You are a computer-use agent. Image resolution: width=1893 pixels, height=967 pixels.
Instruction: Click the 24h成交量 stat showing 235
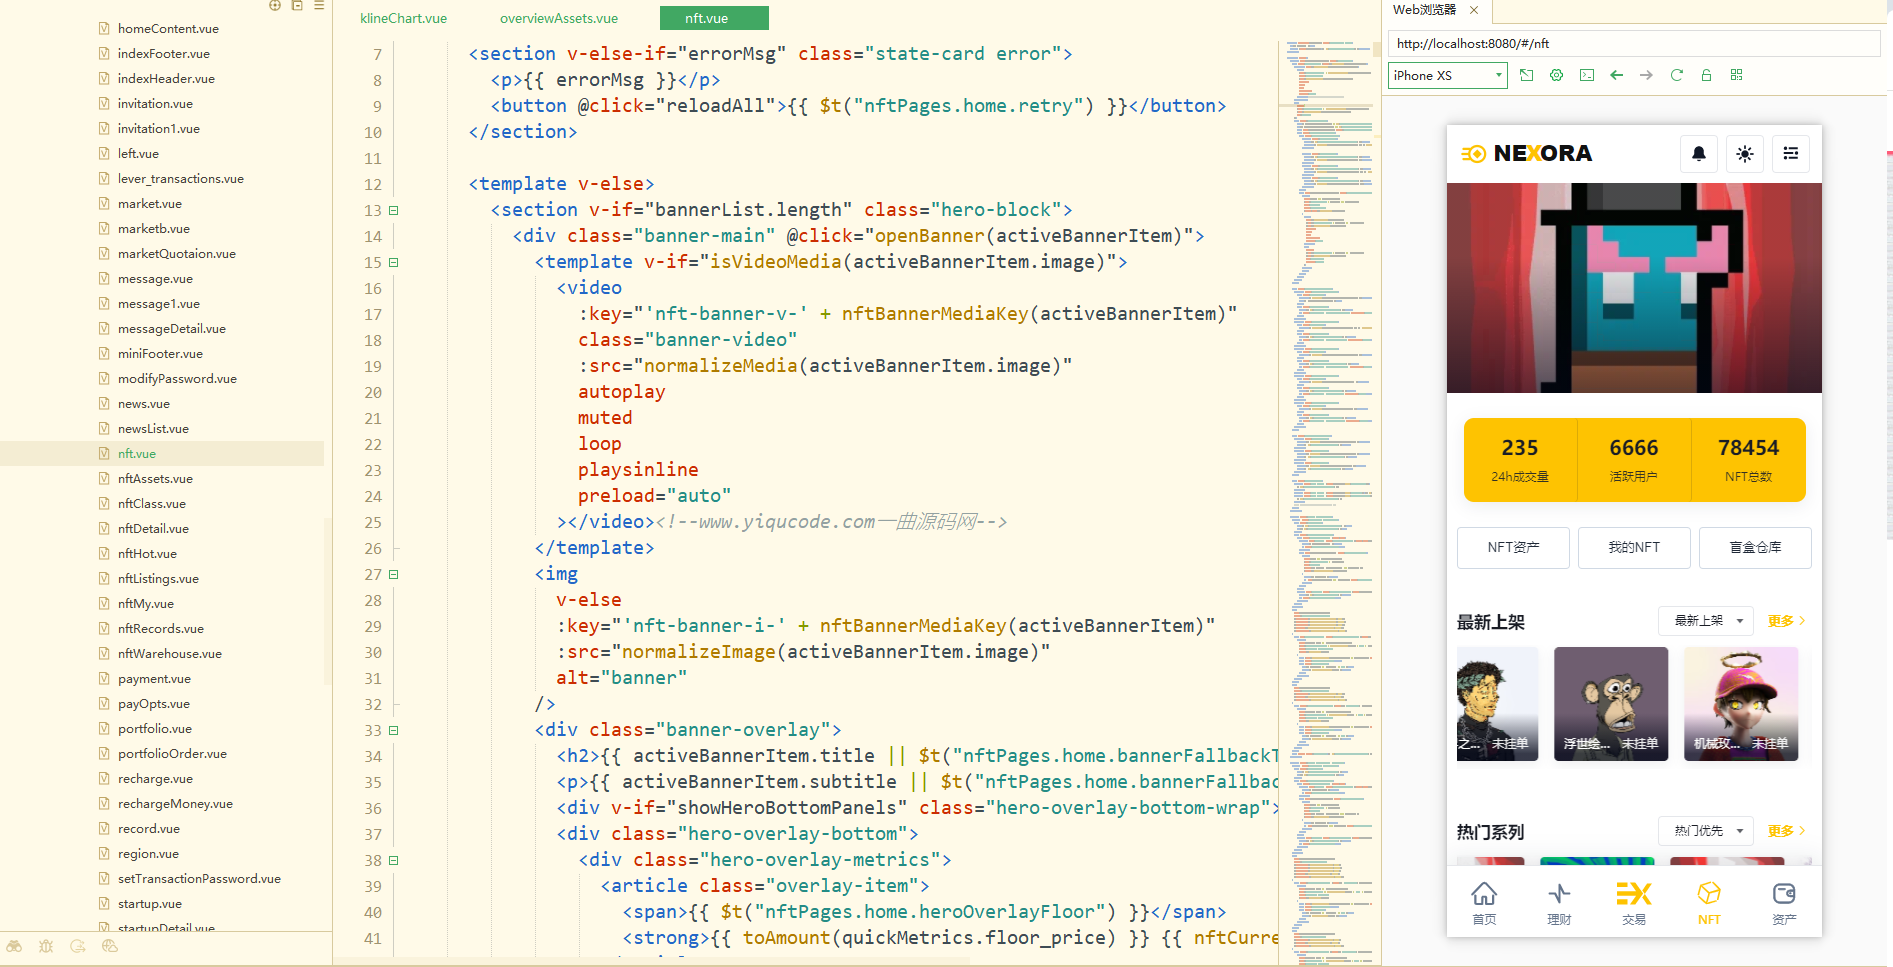coord(1520,460)
